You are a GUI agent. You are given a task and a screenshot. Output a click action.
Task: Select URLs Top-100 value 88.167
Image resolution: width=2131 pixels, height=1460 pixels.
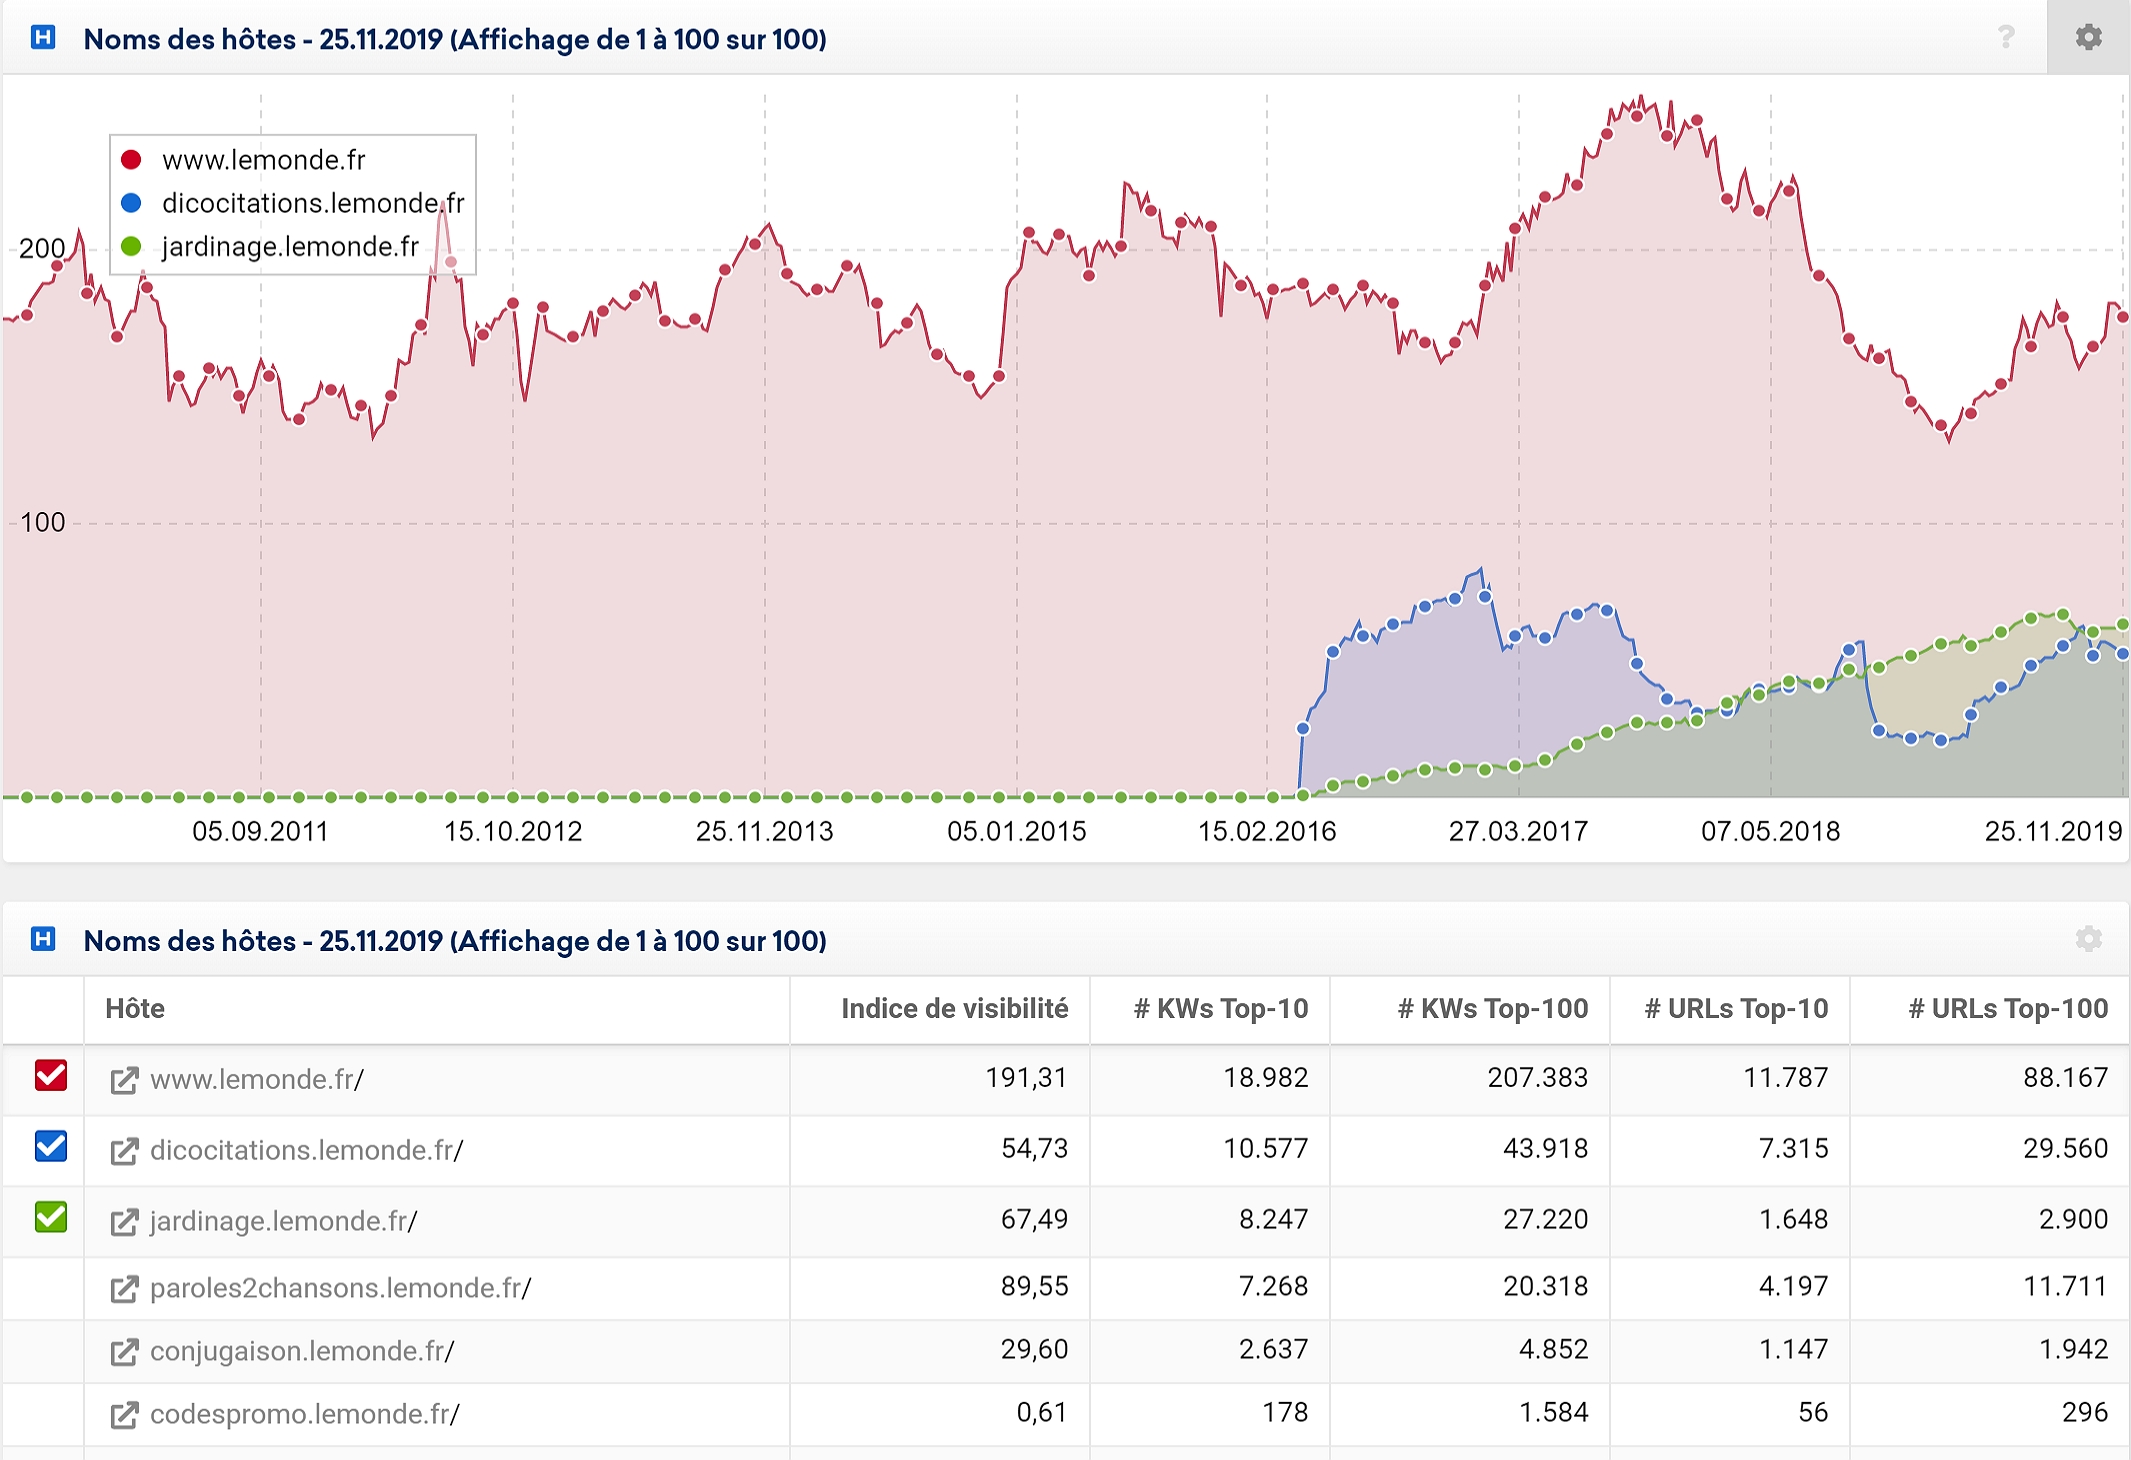2066,1077
